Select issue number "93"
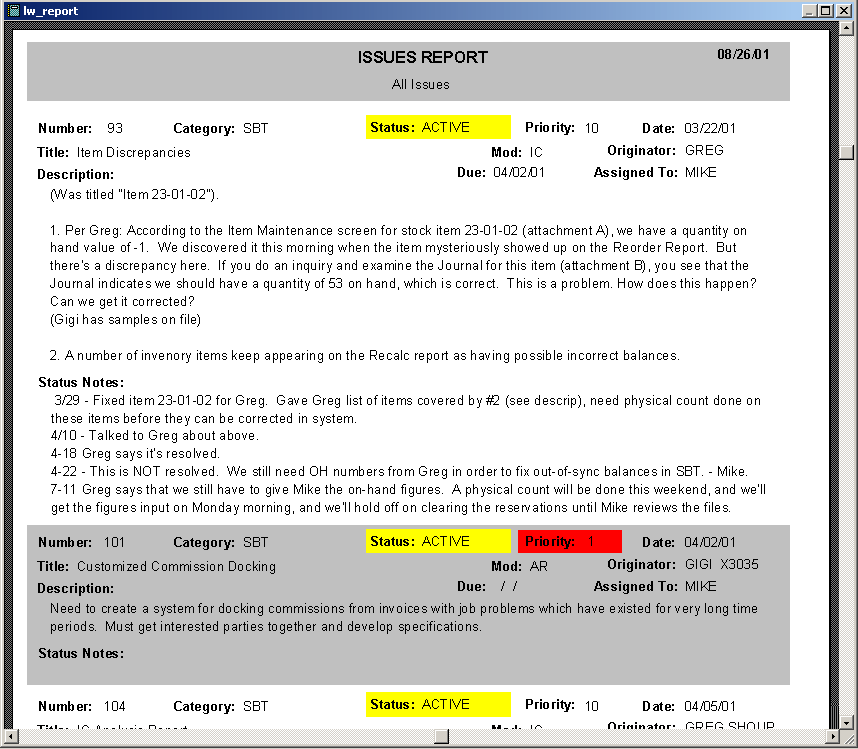 (115, 128)
